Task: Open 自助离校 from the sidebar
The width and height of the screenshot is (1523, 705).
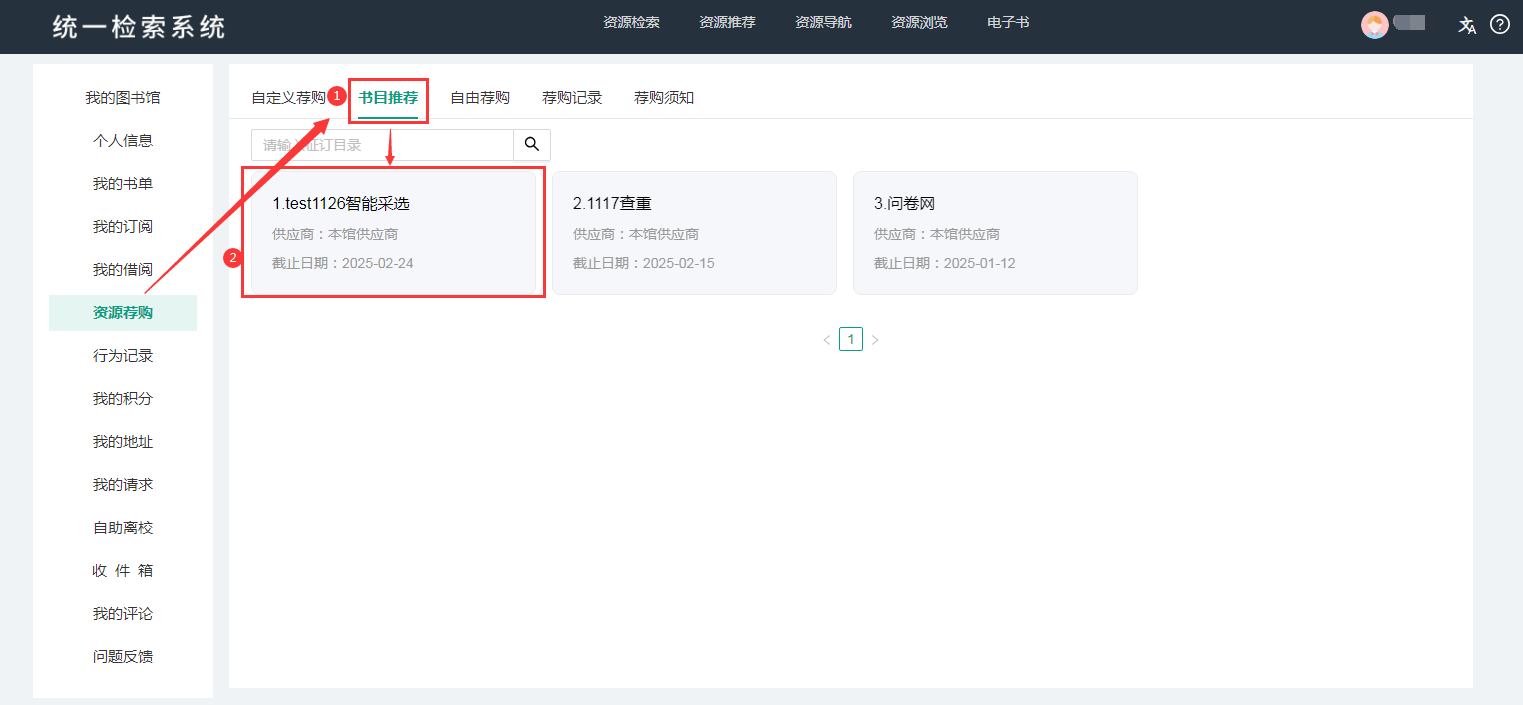Action: pyautogui.click(x=122, y=527)
